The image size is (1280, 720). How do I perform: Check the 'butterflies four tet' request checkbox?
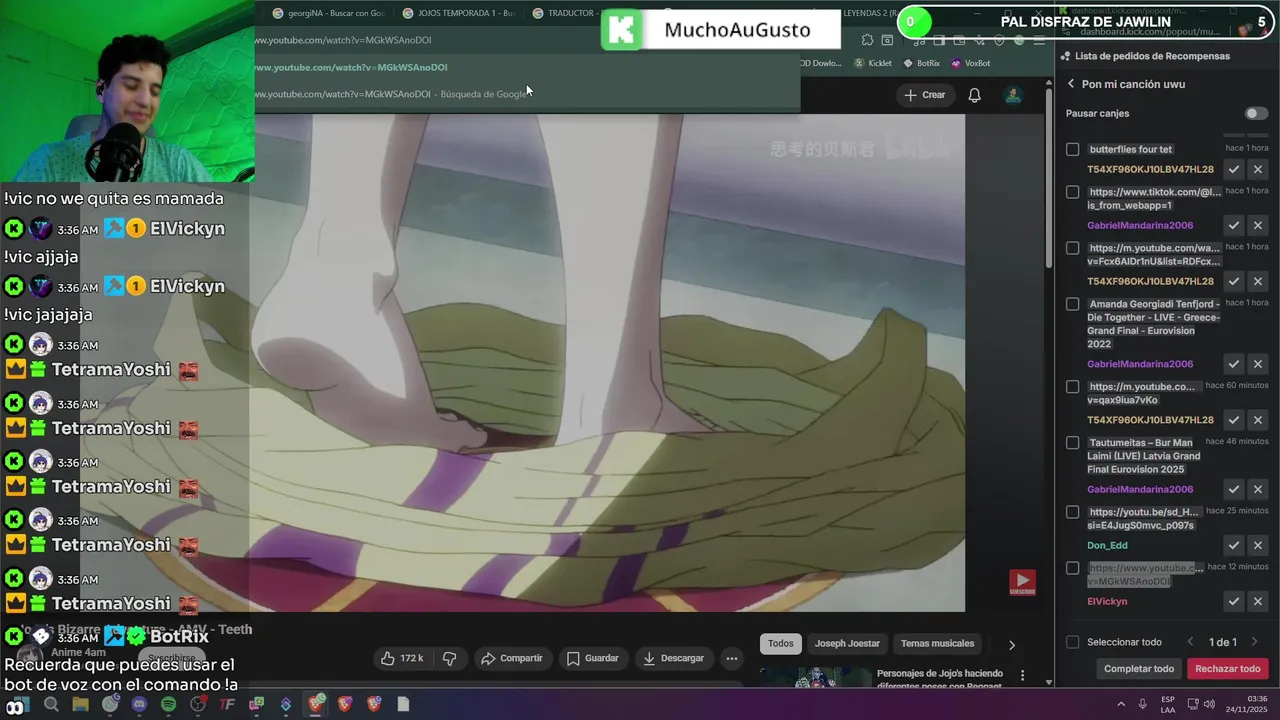[1073, 149]
